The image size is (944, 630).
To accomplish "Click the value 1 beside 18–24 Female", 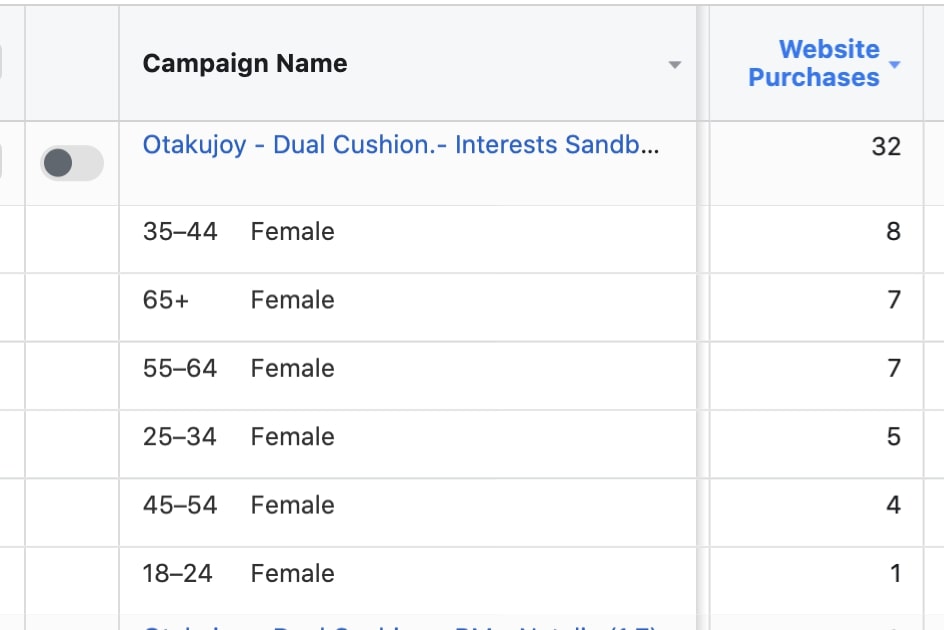I will coord(893,573).
